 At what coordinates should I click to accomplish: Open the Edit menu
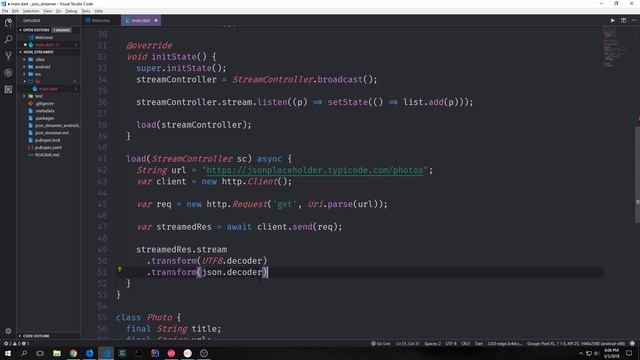point(16,11)
